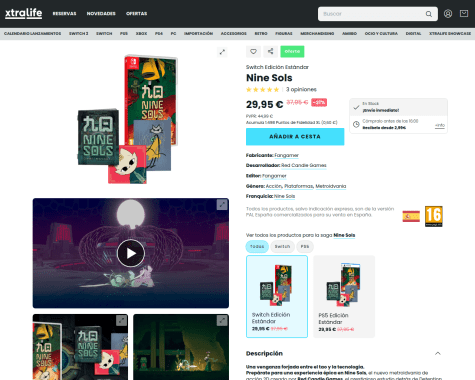Click the share icon
The width and height of the screenshot is (475, 380).
coord(270,51)
